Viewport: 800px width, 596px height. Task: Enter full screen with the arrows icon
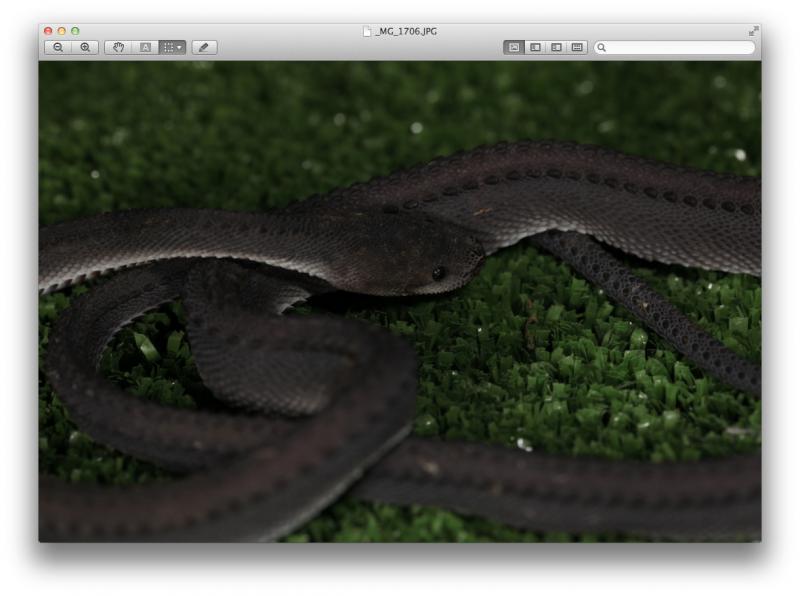[753, 31]
